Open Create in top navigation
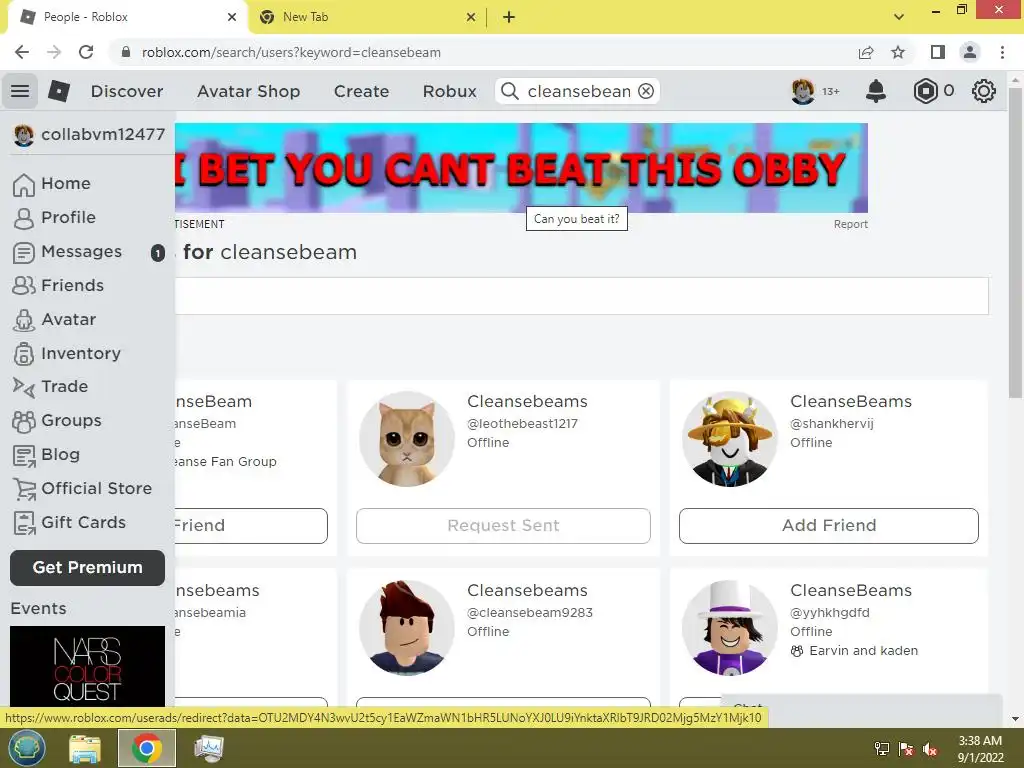 361,91
